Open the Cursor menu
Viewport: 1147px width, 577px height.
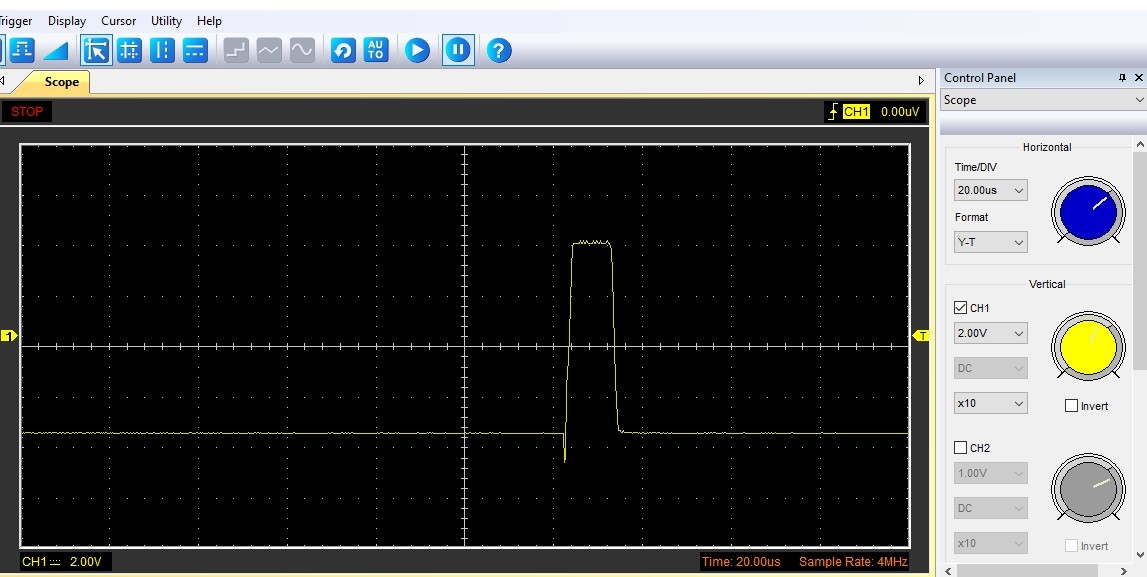(119, 21)
